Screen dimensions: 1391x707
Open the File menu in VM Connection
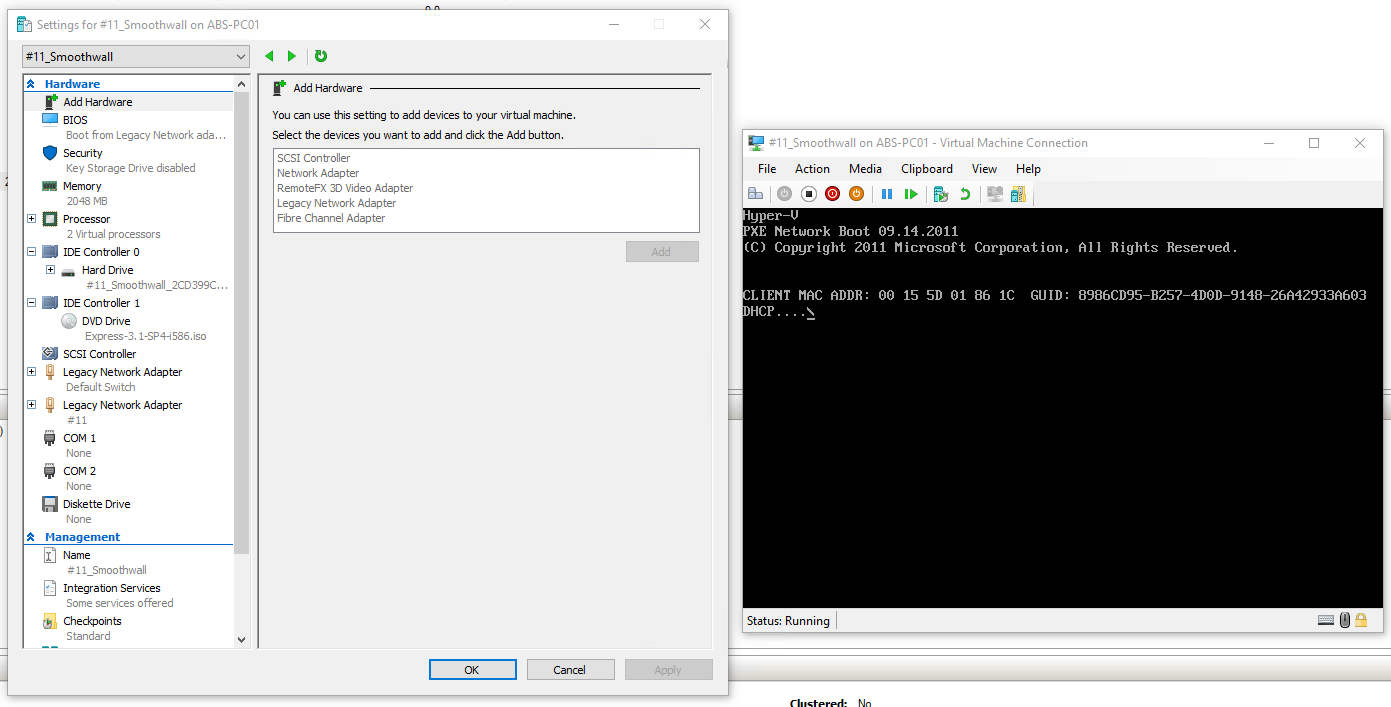pyautogui.click(x=767, y=169)
